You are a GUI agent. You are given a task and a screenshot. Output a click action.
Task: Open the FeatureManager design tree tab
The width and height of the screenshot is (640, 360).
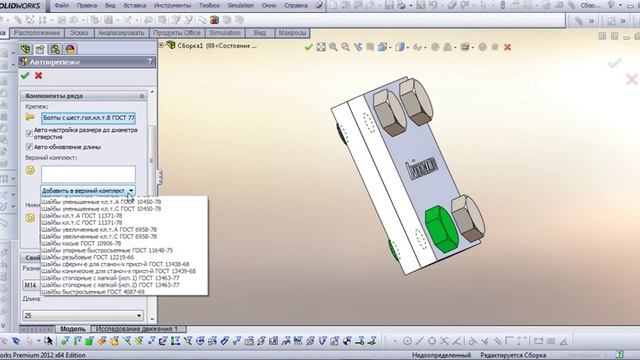pyautogui.click(x=25, y=49)
